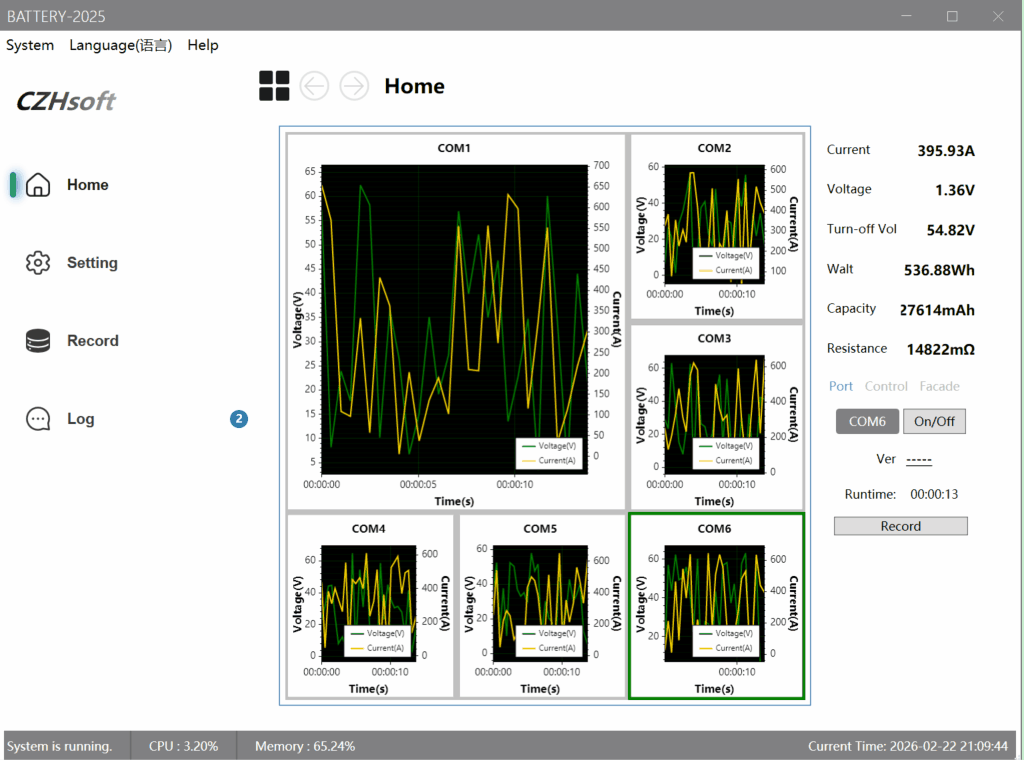Click the Record database icon
1024x760 pixels.
(x=38, y=341)
